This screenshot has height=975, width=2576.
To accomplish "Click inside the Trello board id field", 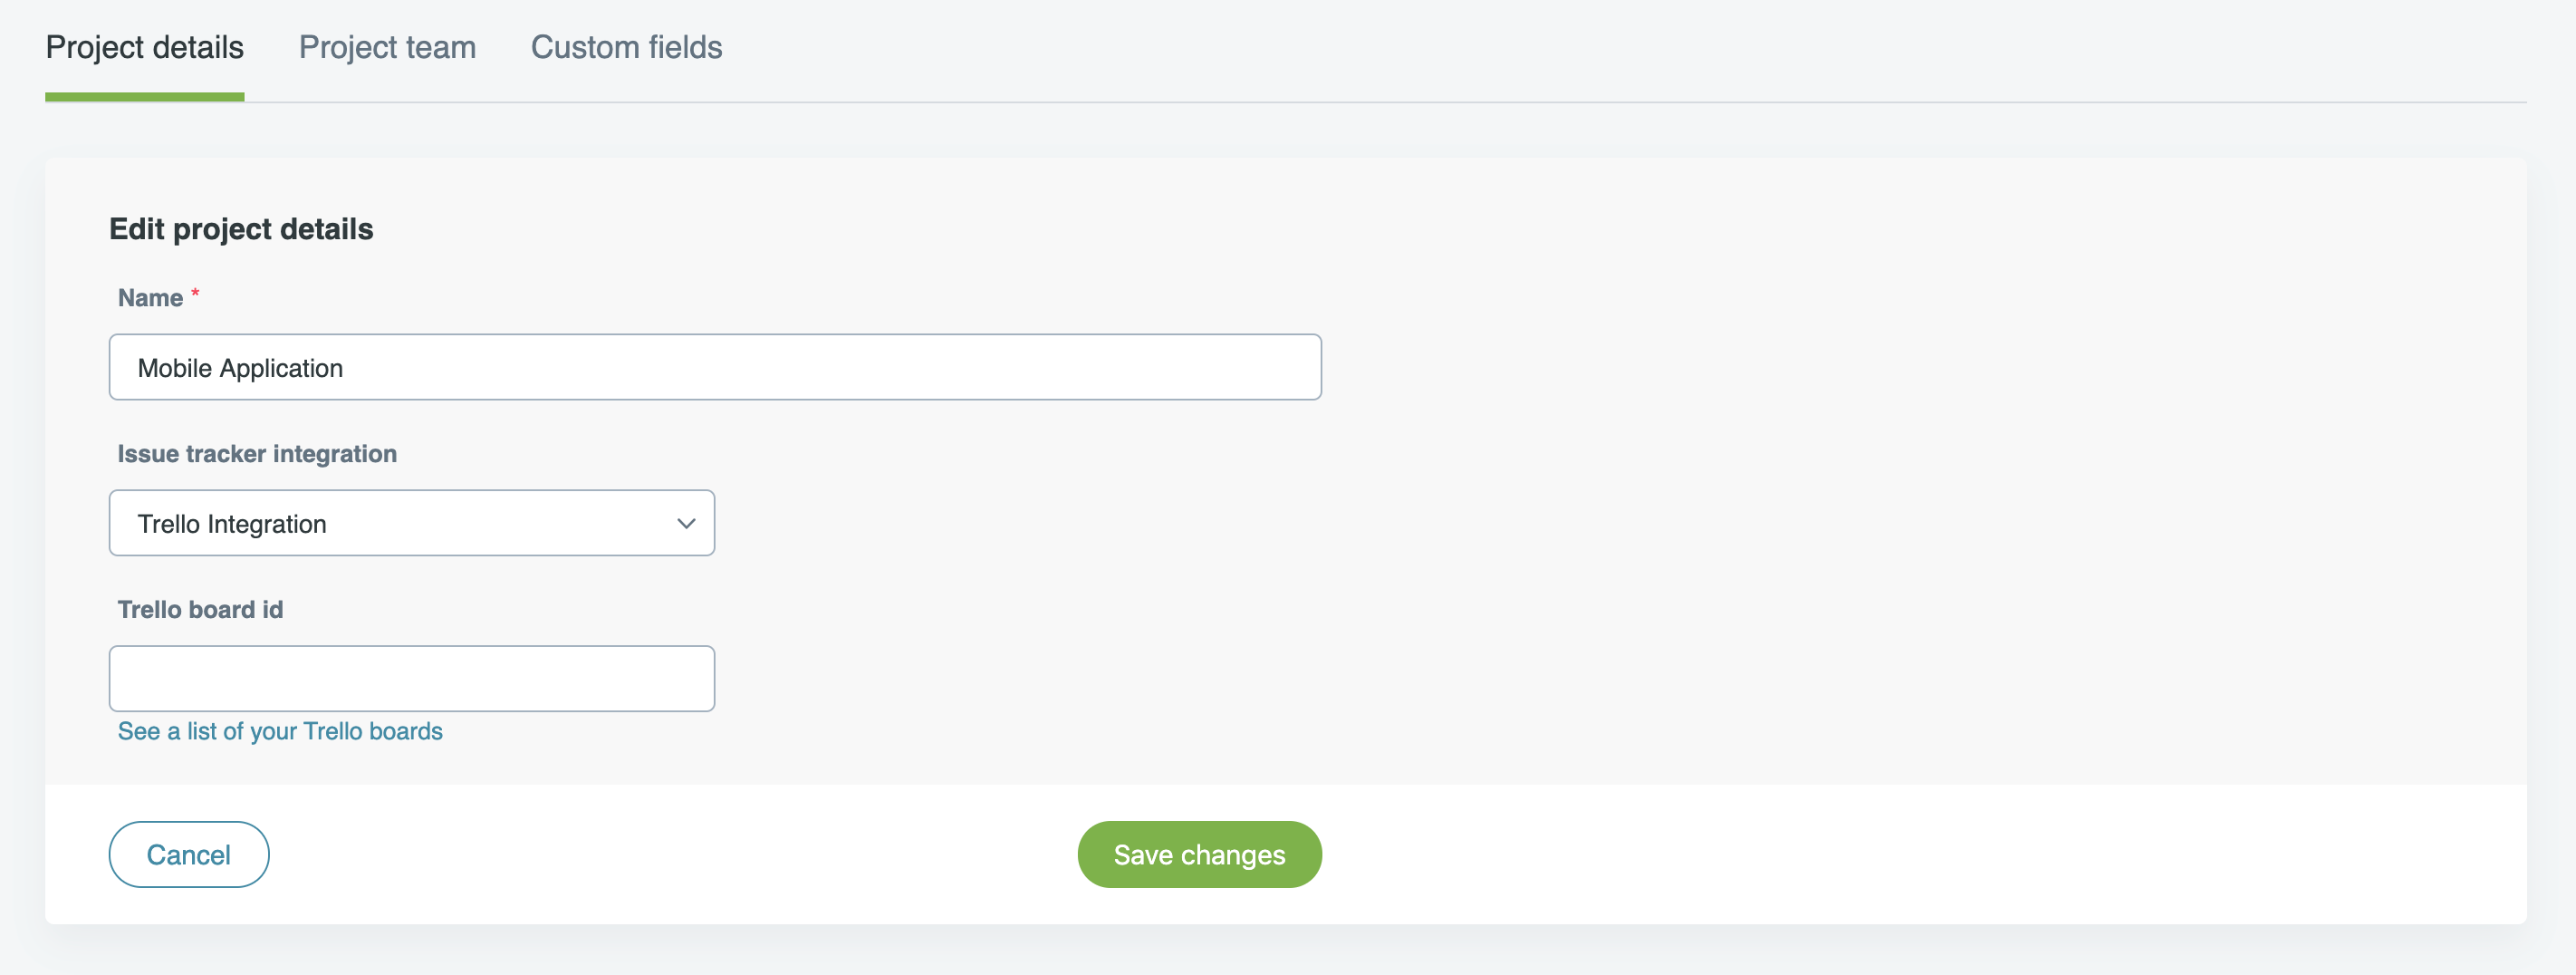I will [x=412, y=679].
